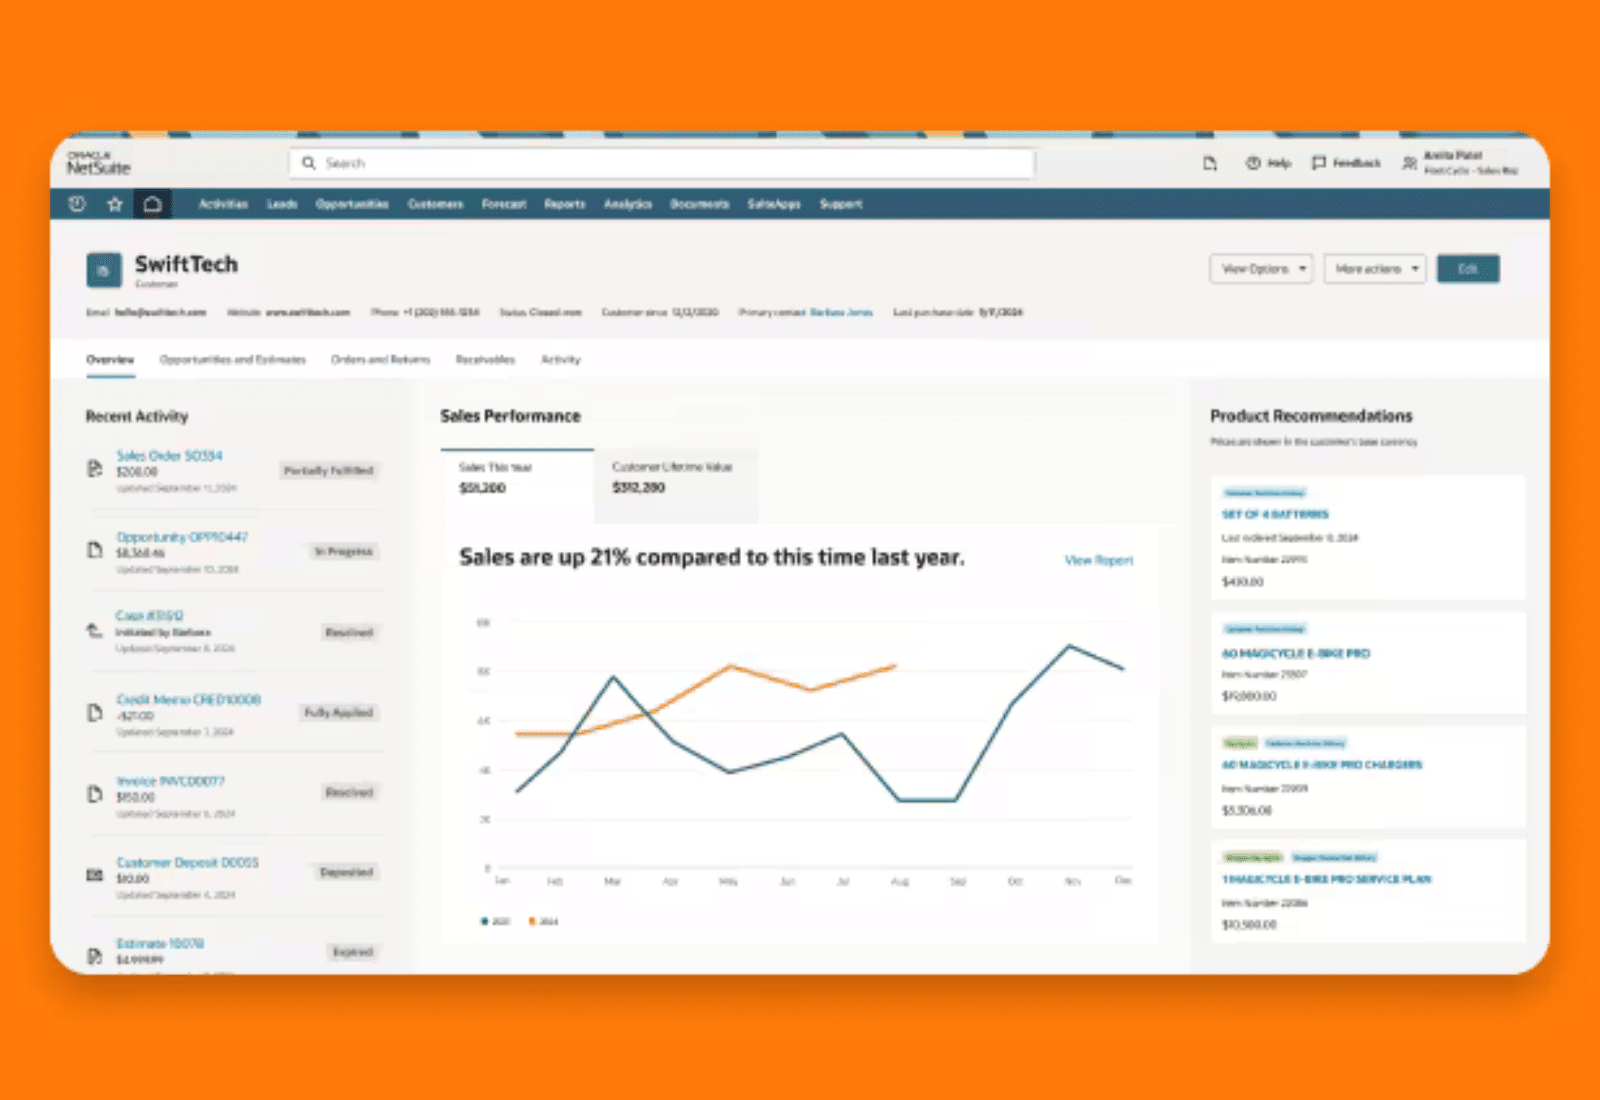
Task: Switch to Opportunities and Estimates tab
Action: 233,360
